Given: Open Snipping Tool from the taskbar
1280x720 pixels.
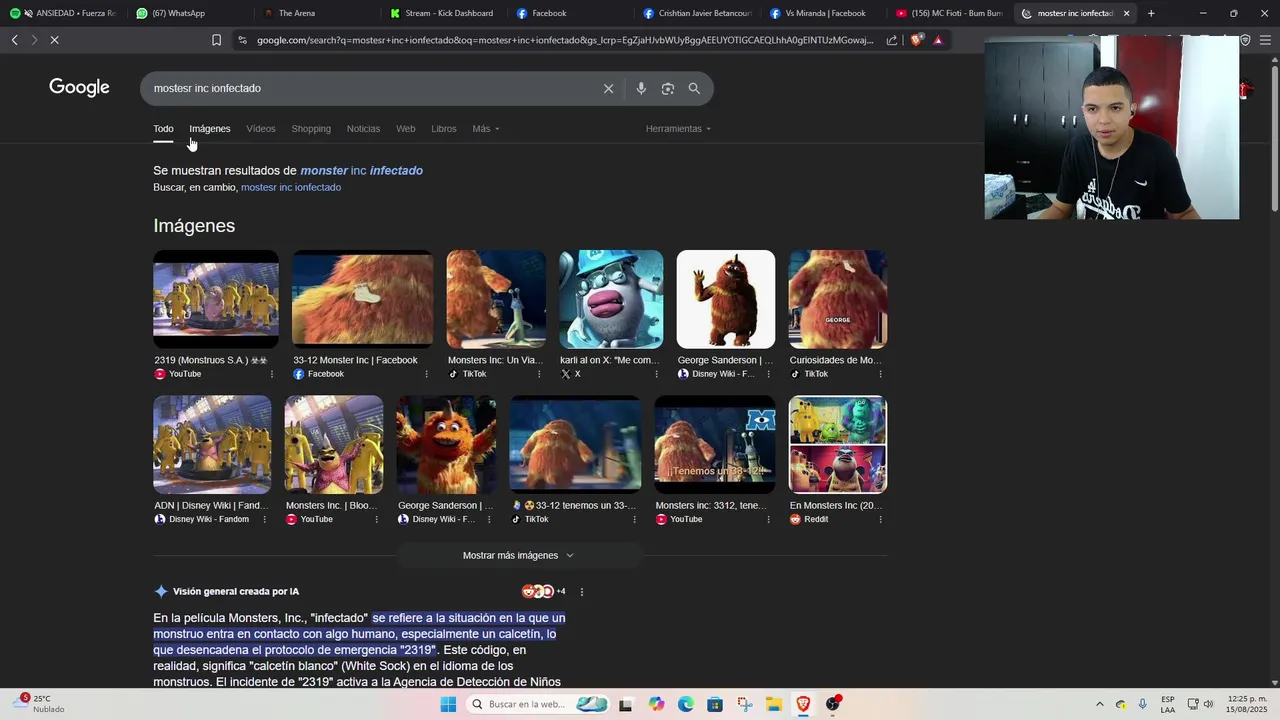Looking at the screenshot, I should (x=744, y=704).
